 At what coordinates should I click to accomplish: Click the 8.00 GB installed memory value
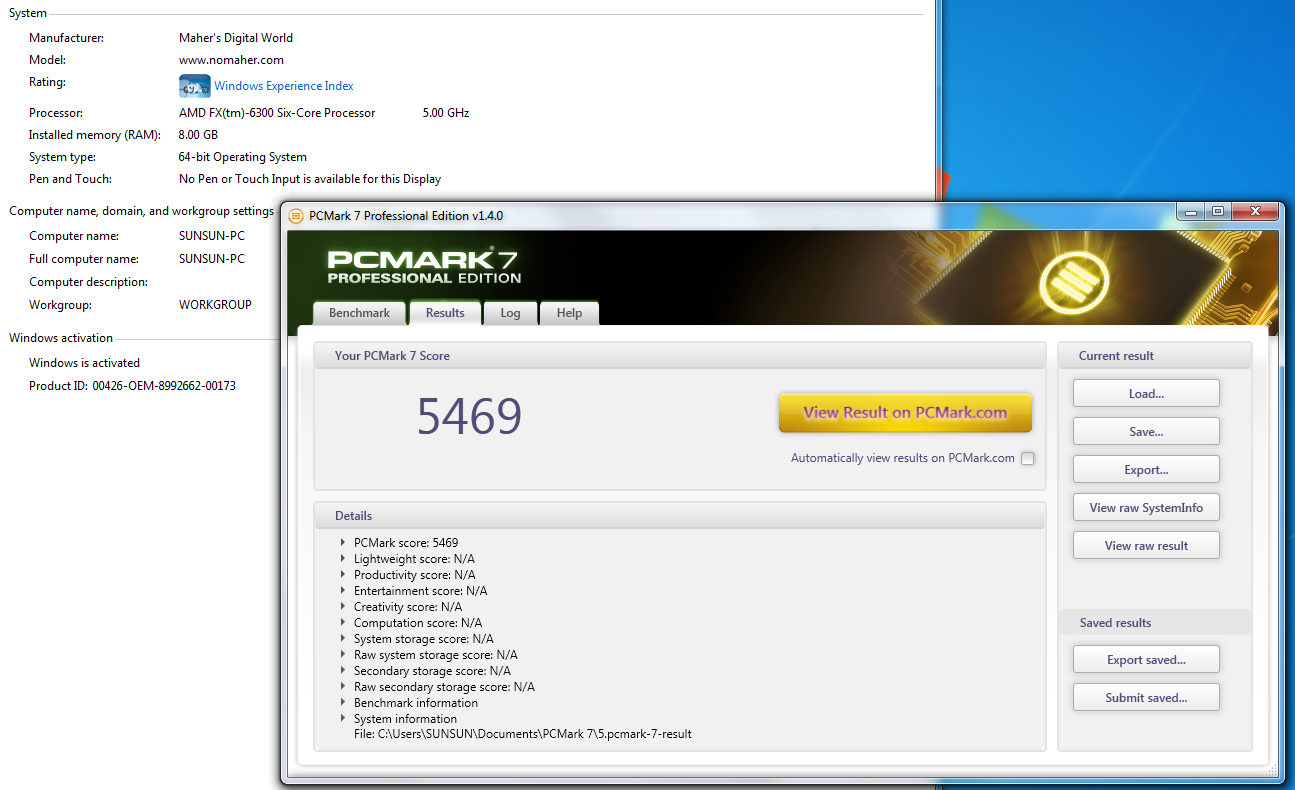pyautogui.click(x=198, y=135)
